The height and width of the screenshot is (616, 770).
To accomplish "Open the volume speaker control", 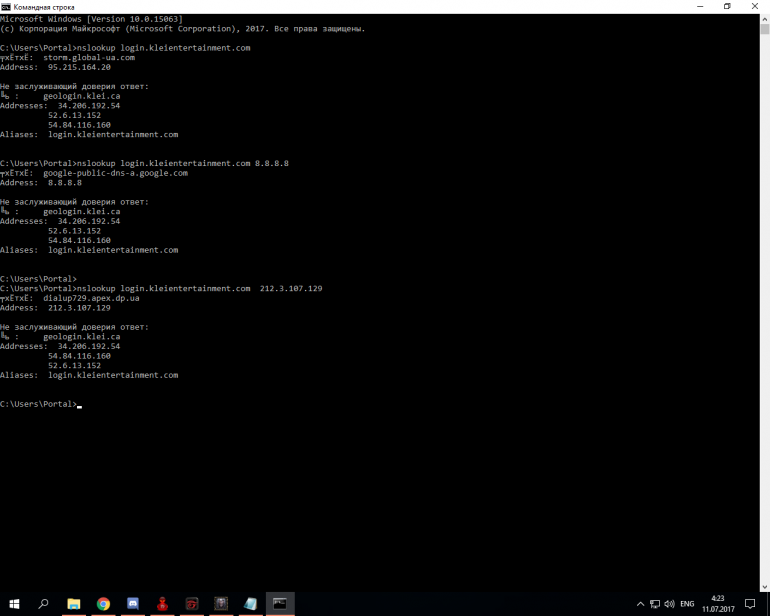I will (670, 604).
